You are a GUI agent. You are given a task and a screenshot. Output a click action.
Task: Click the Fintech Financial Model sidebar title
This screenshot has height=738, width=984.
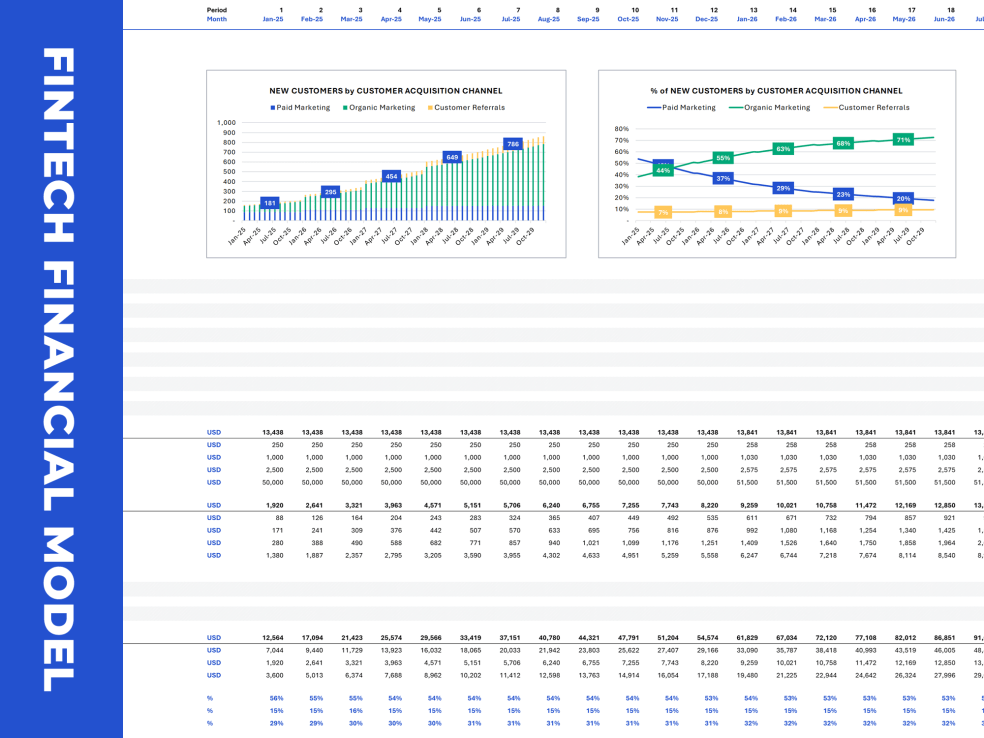coord(61,369)
